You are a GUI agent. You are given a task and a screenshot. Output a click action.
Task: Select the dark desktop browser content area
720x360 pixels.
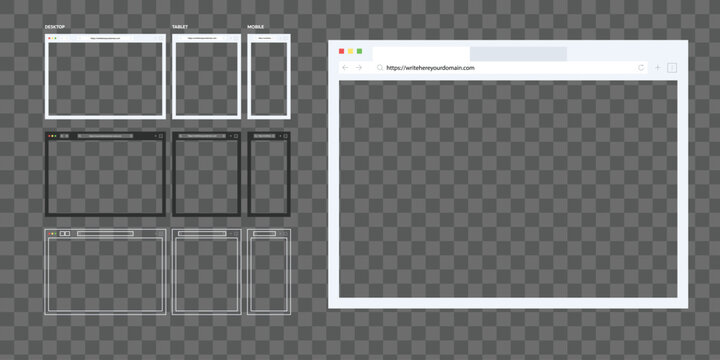[x=105, y=177]
